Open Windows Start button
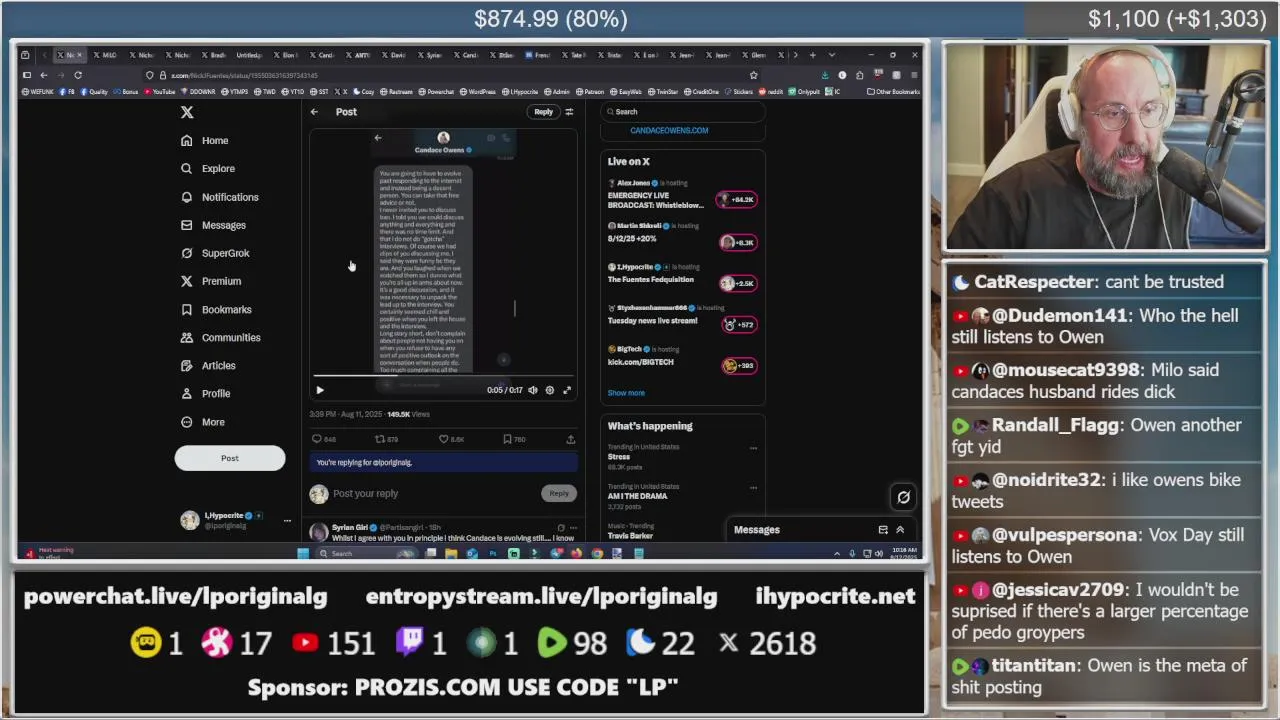This screenshot has height=720, width=1280. (x=303, y=553)
